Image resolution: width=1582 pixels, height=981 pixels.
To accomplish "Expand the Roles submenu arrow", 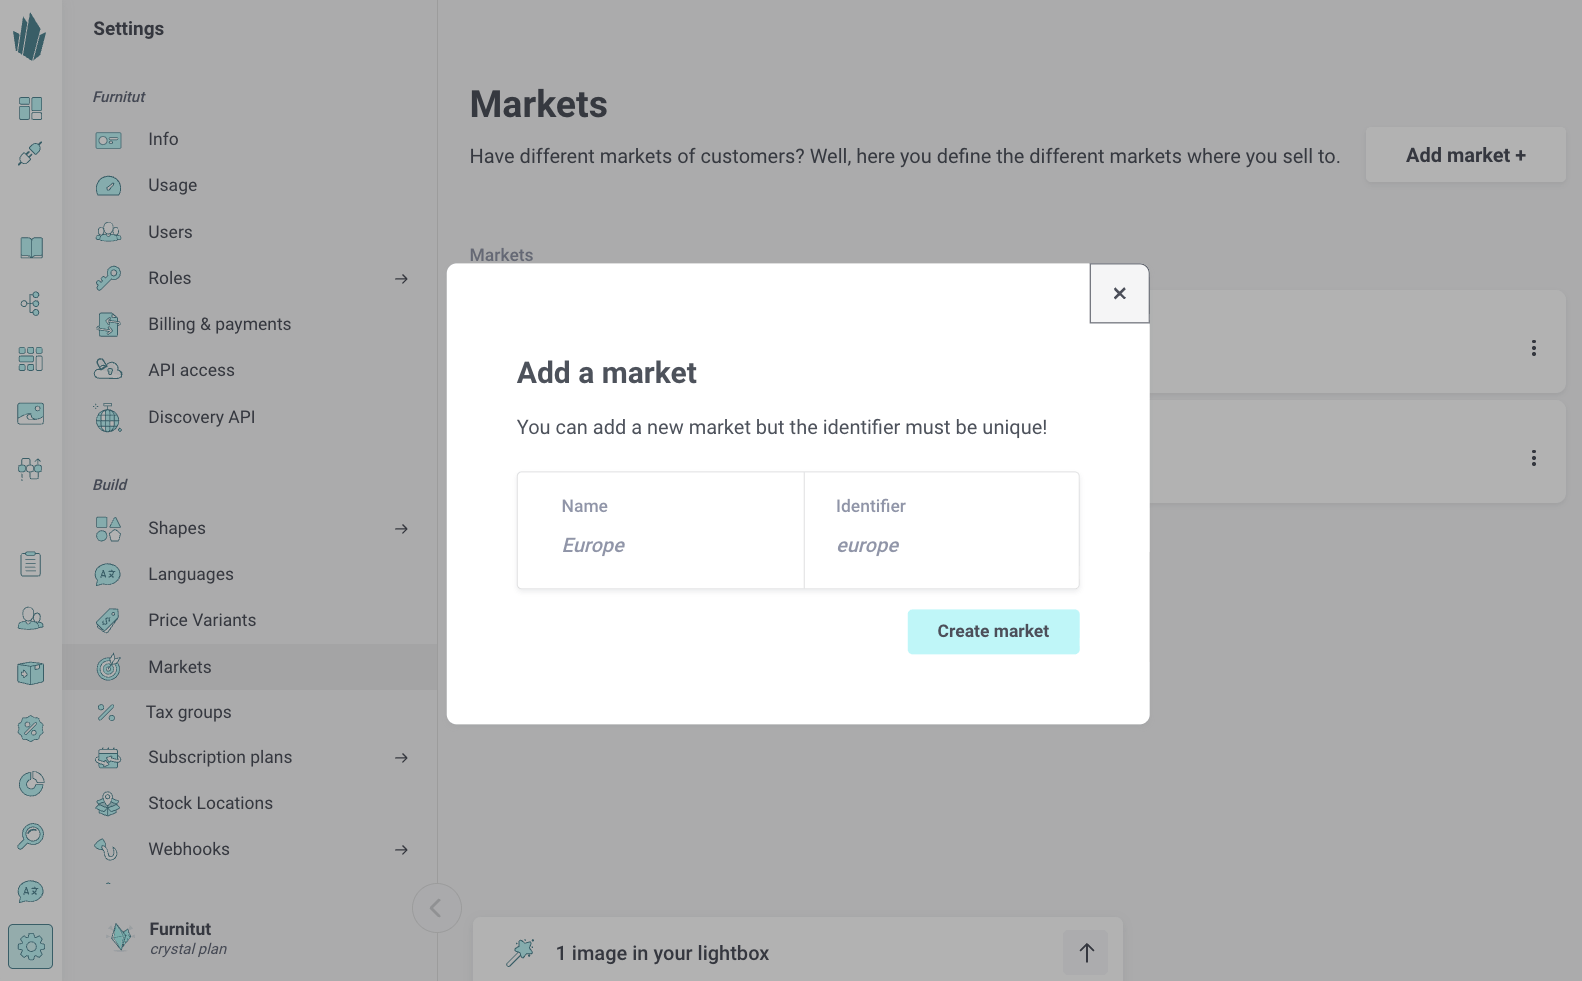I will [x=401, y=279].
